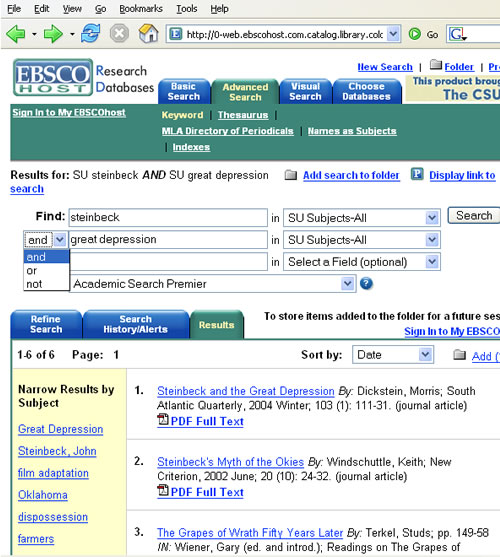Open the Academic Search Premier database dropdown

(x=347, y=284)
